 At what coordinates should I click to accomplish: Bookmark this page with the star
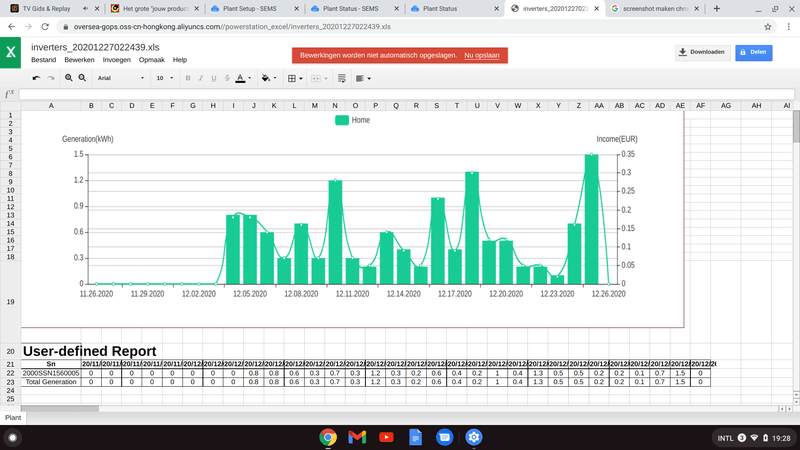(768, 27)
